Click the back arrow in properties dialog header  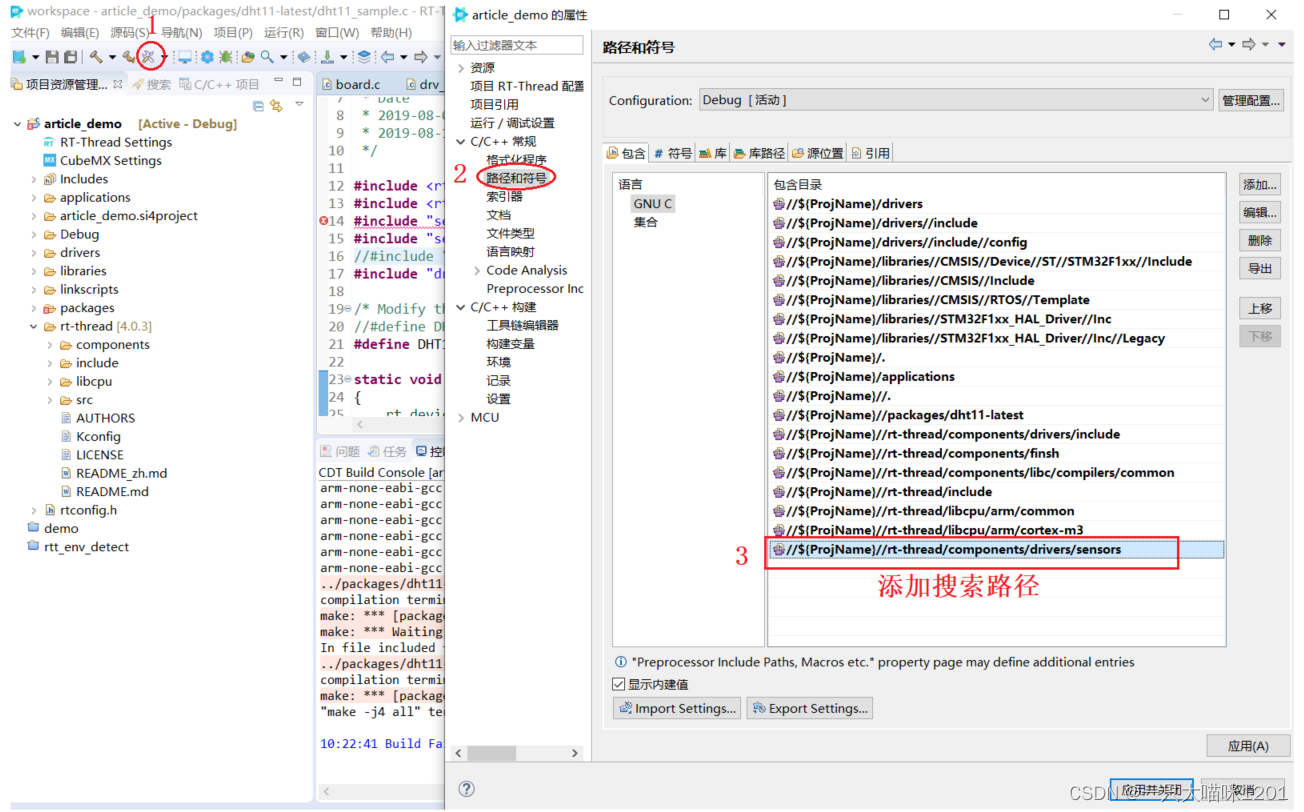click(1215, 45)
